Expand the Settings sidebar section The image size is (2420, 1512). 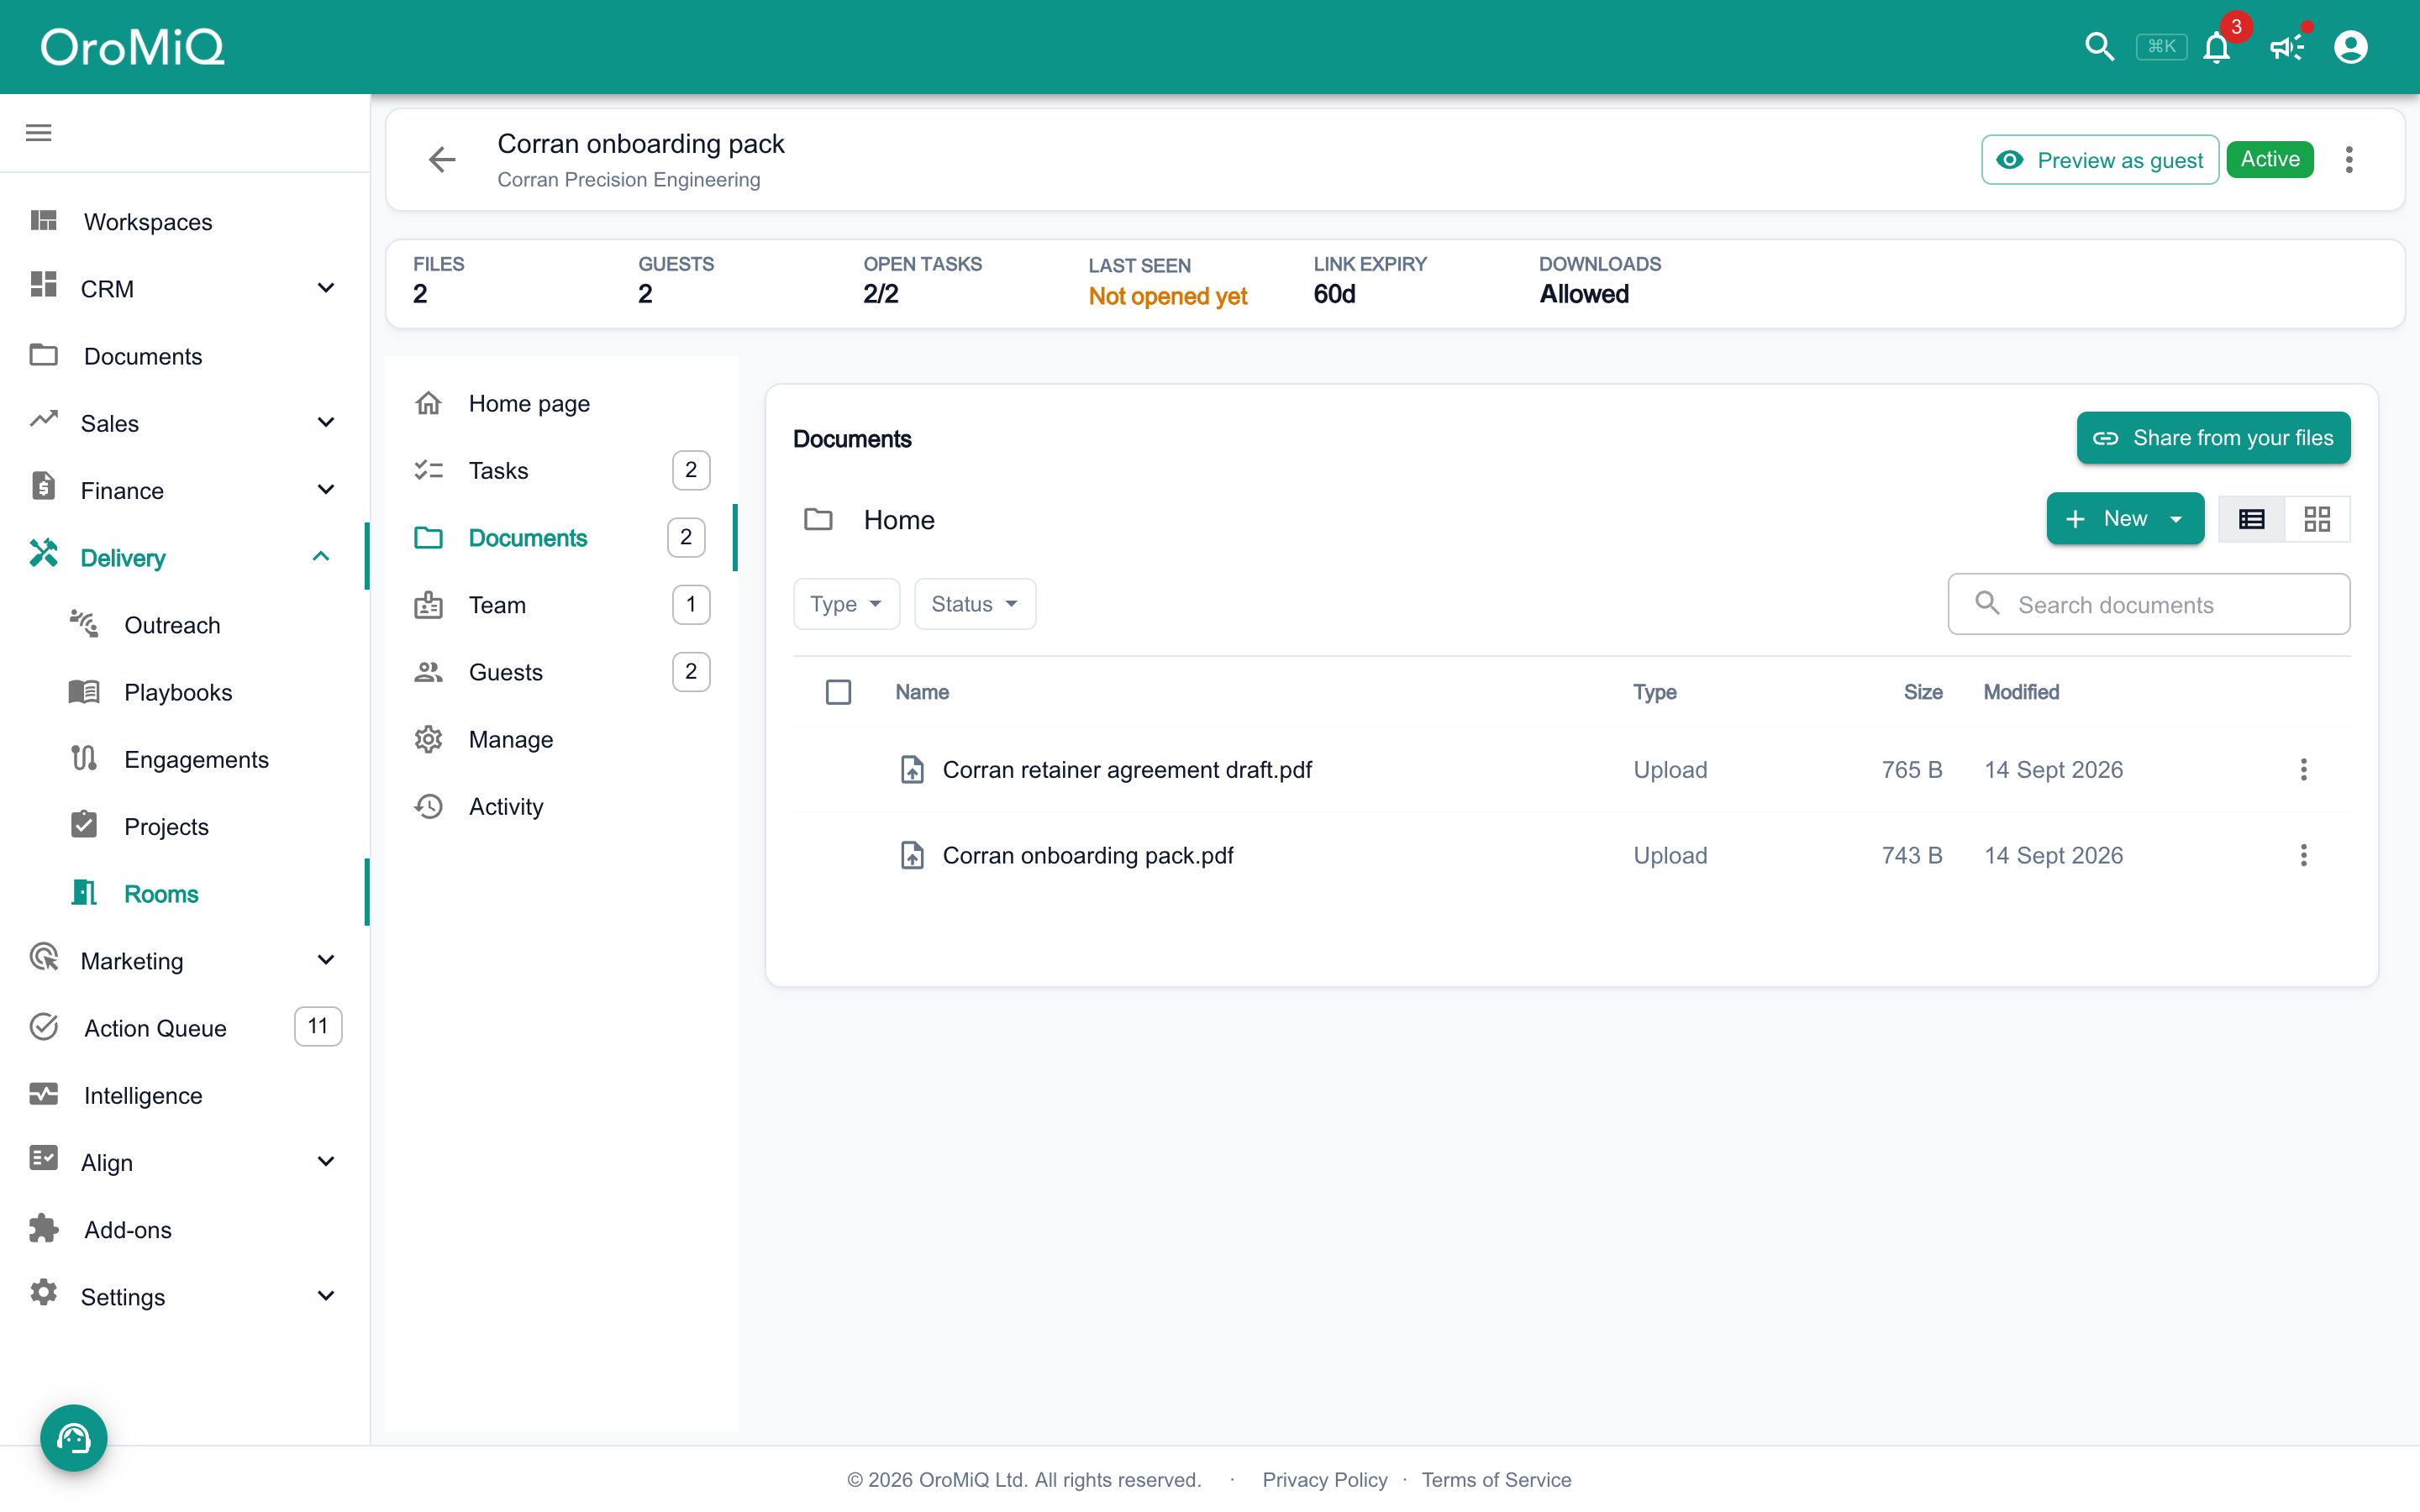[x=325, y=1296]
